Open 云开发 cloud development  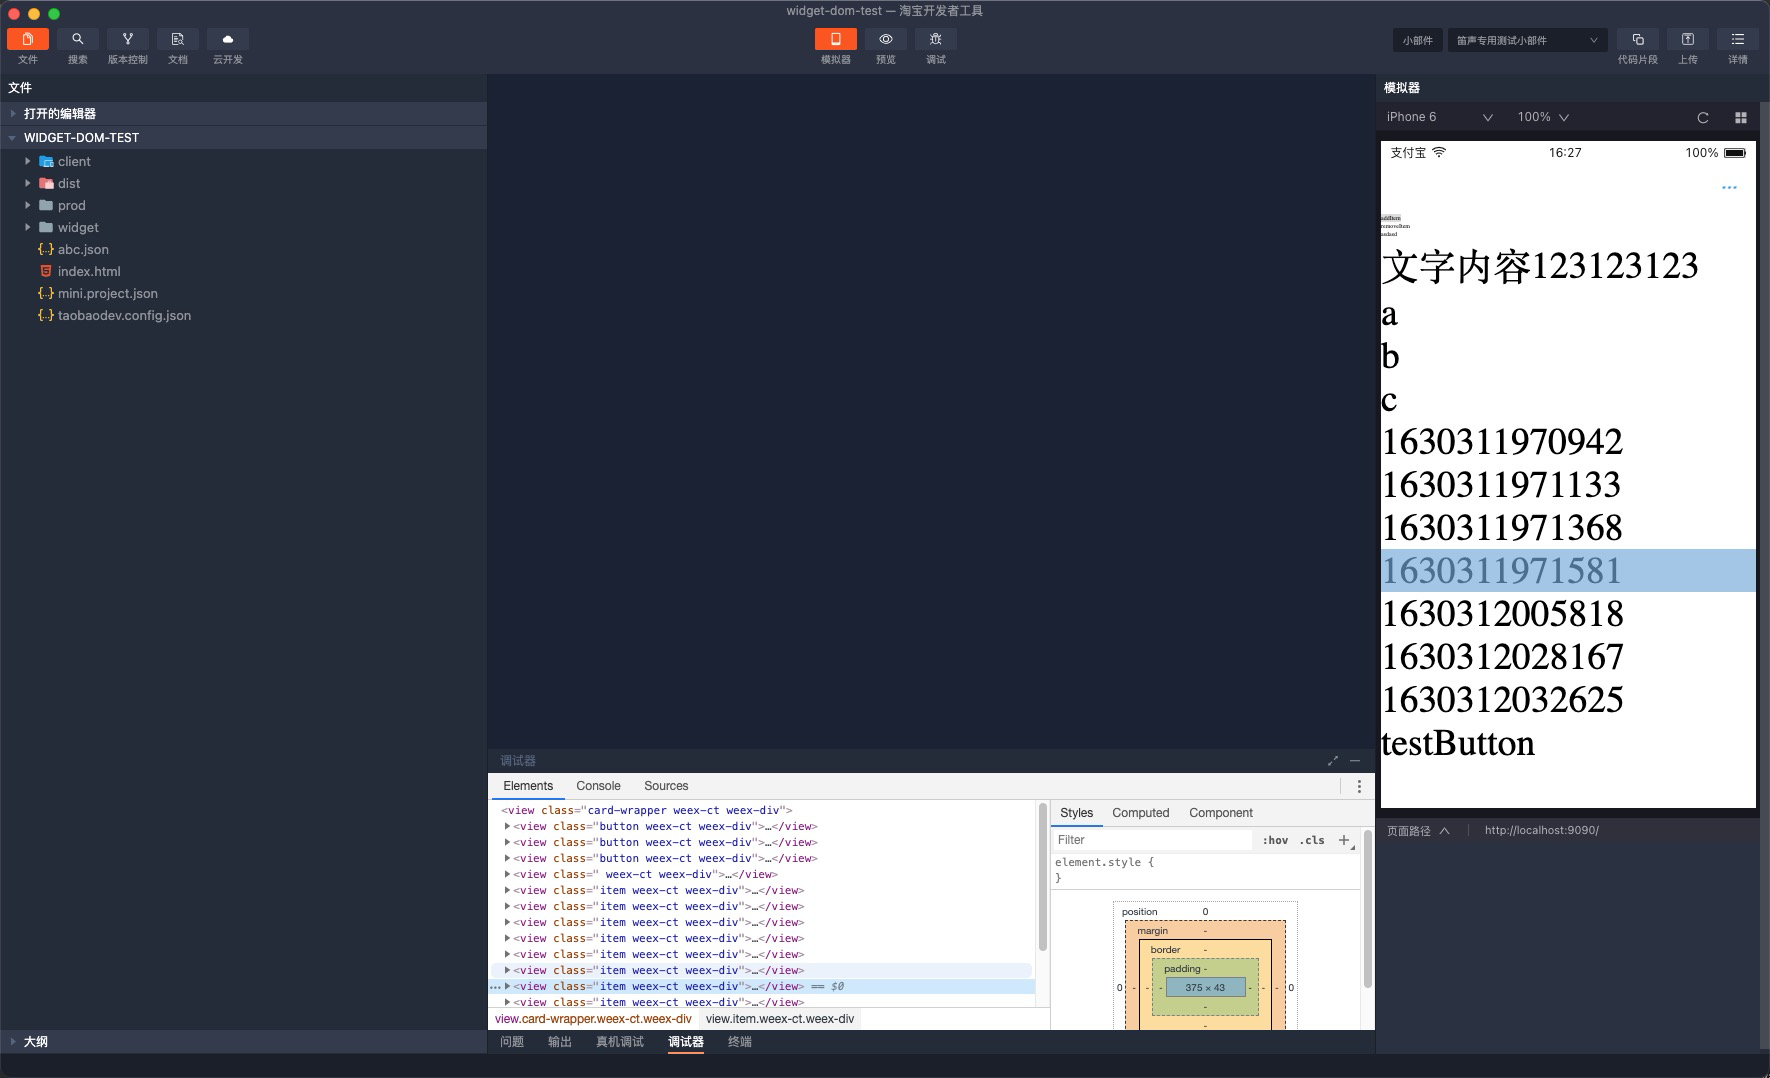[228, 39]
